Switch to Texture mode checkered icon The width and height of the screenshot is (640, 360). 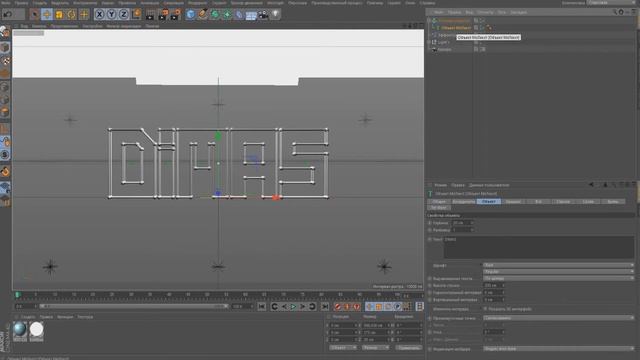pos(5,61)
